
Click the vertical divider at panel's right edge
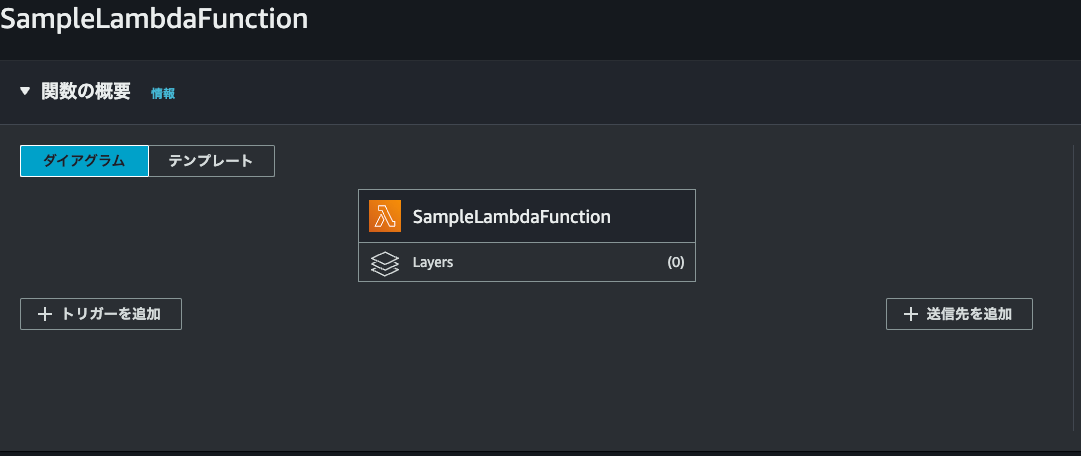(1073, 276)
